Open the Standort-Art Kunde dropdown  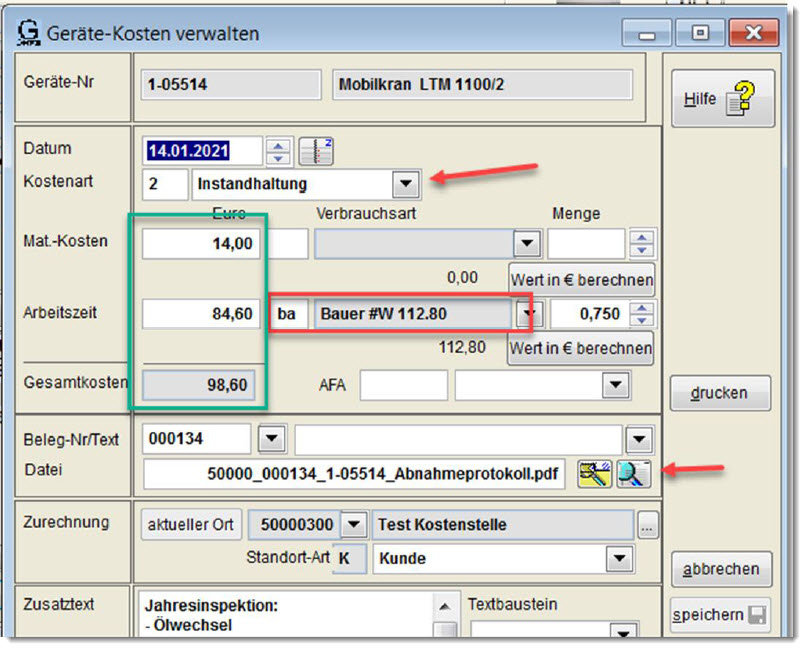pos(620,559)
